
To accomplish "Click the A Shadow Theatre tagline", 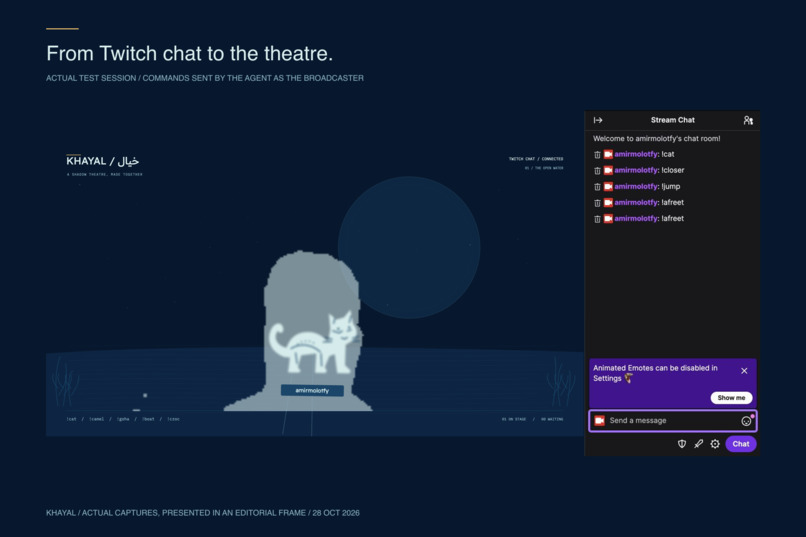I will [104, 175].
